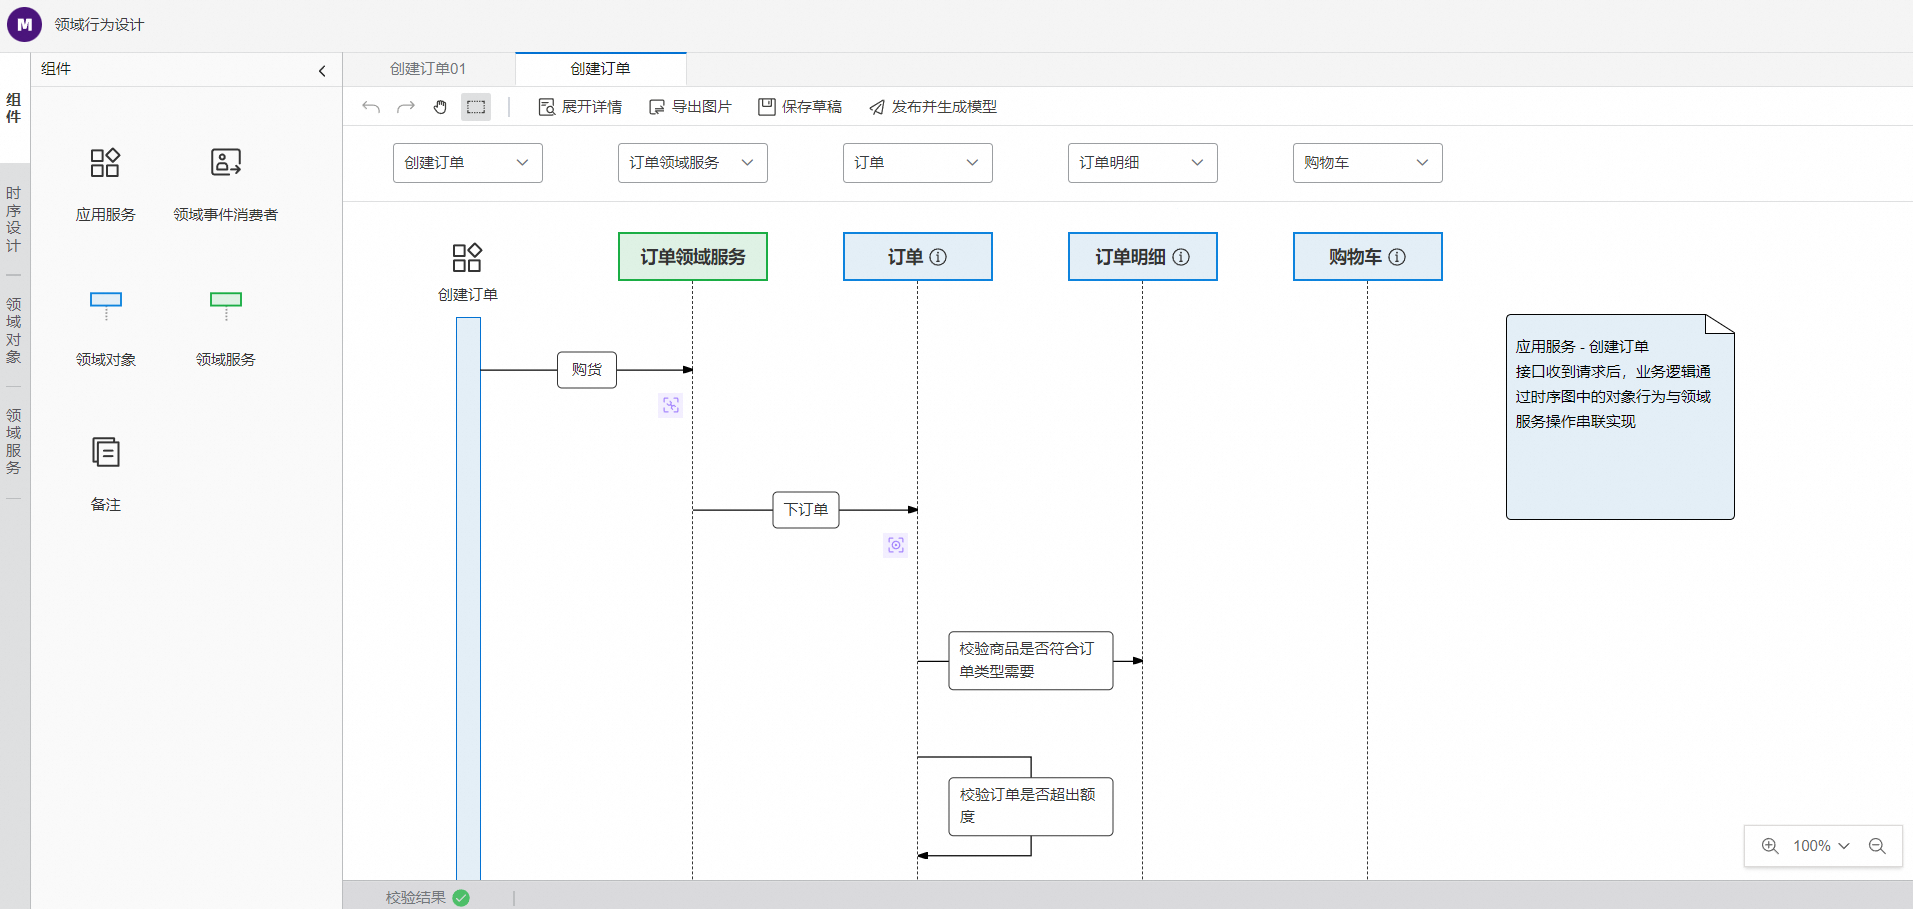
Task: Click info icon on 购物车 header
Action: tap(1397, 257)
